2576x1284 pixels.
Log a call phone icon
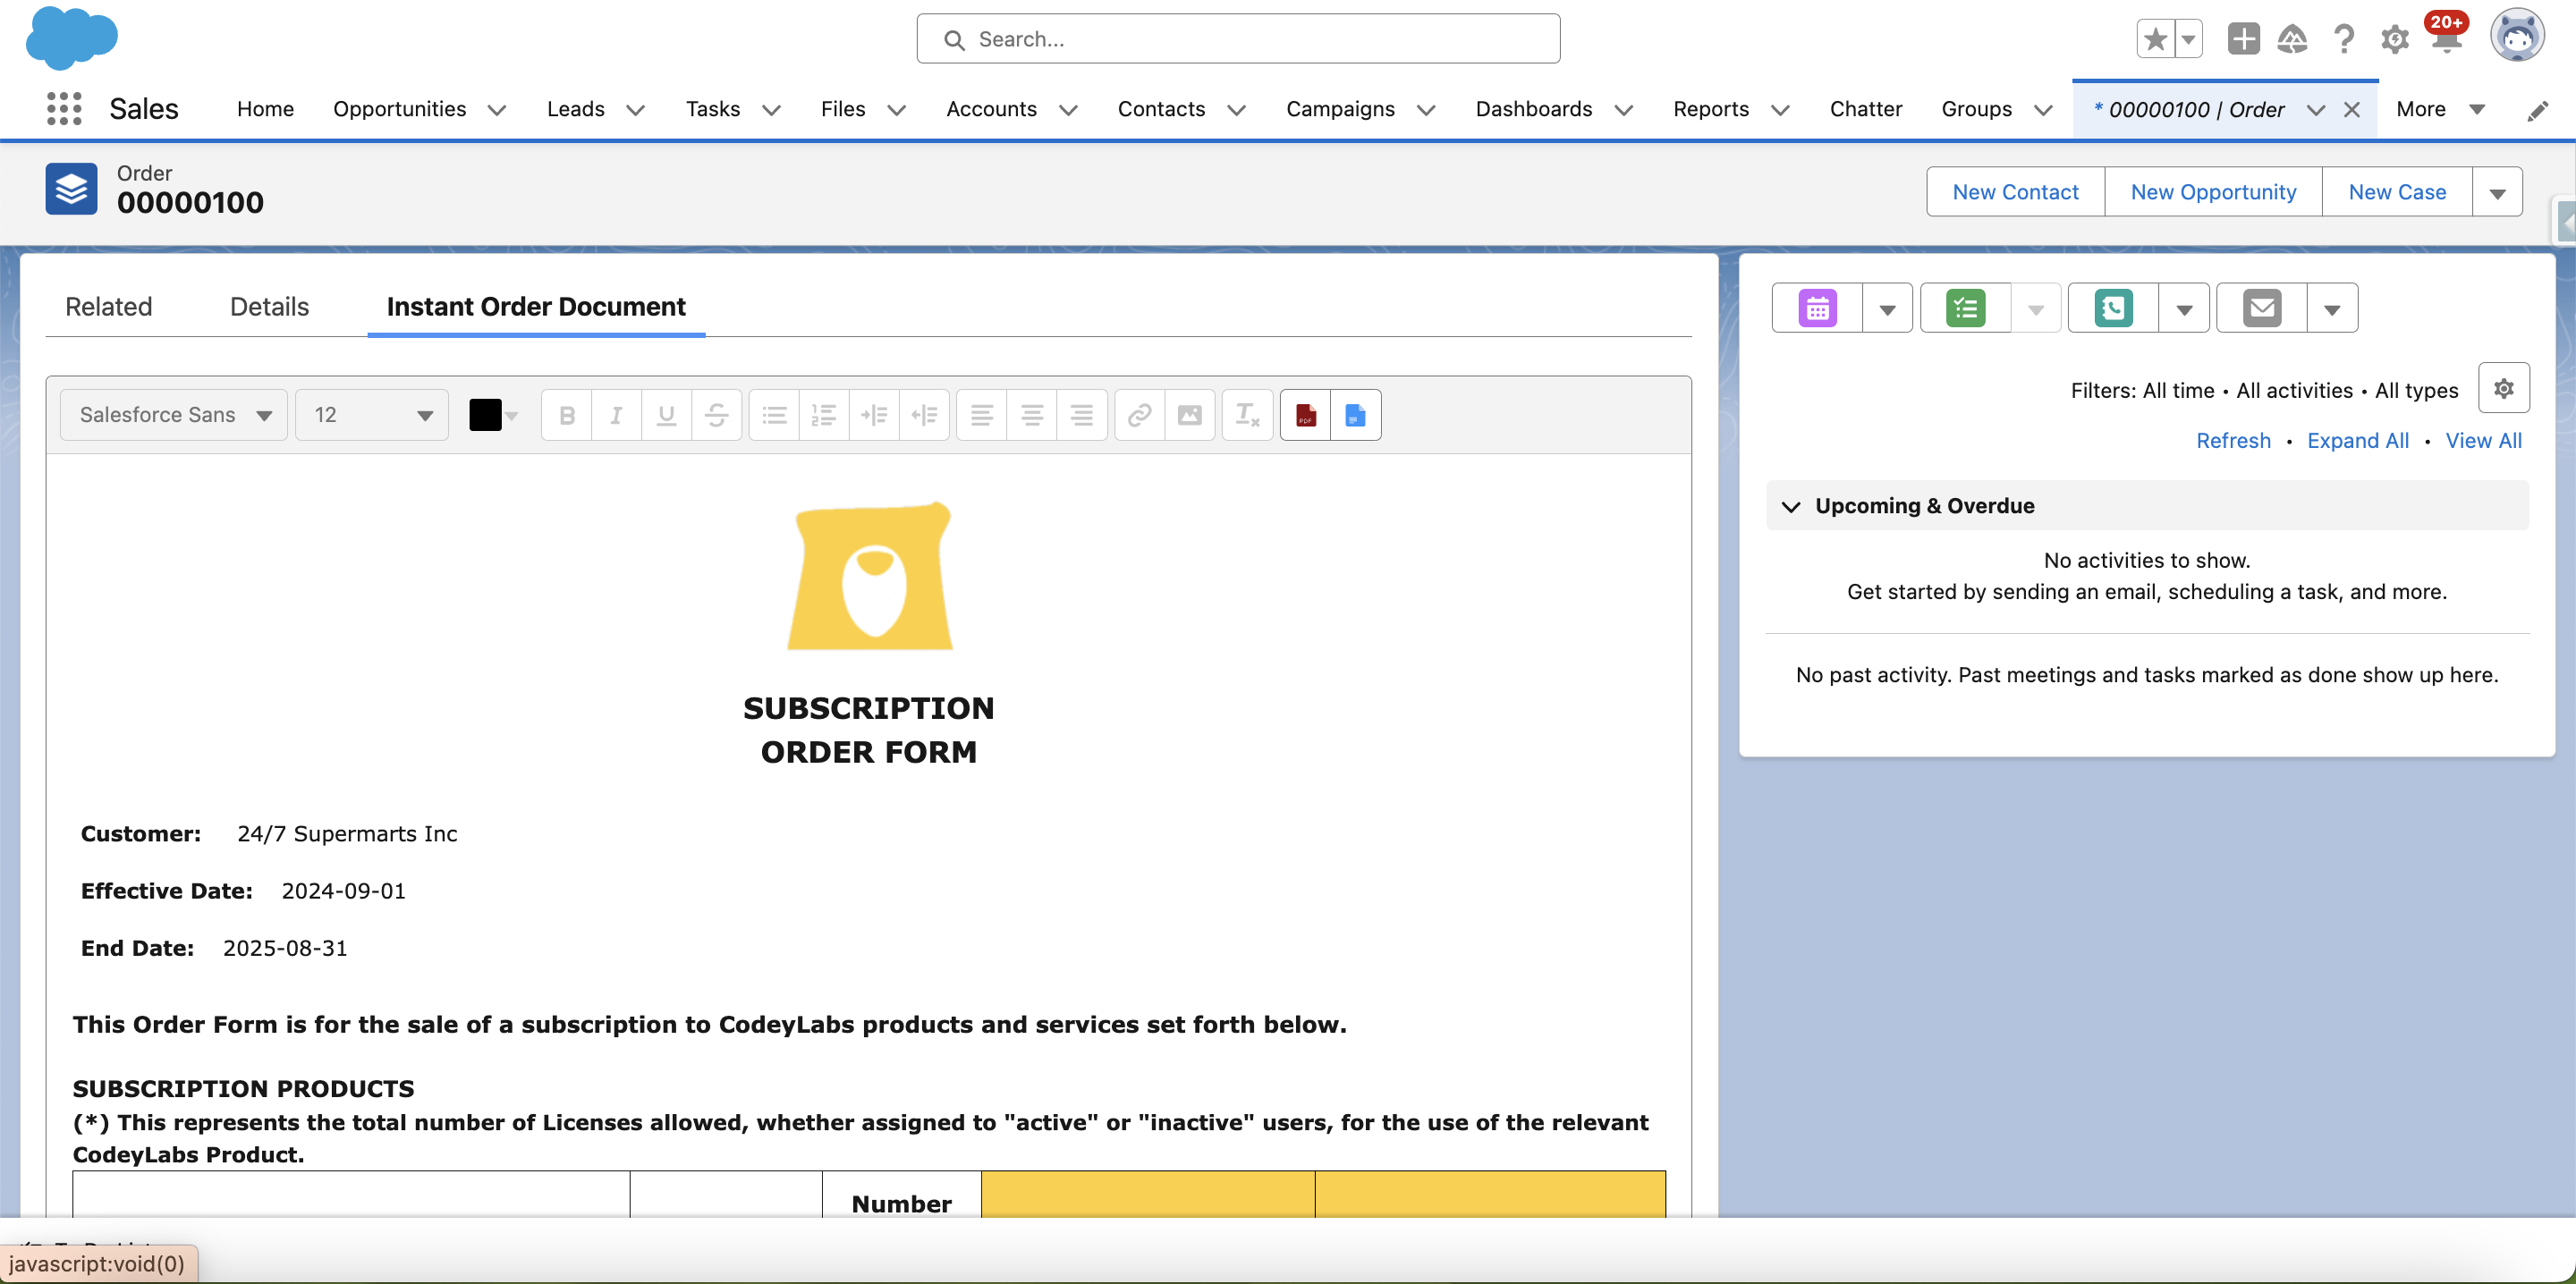tap(2113, 308)
